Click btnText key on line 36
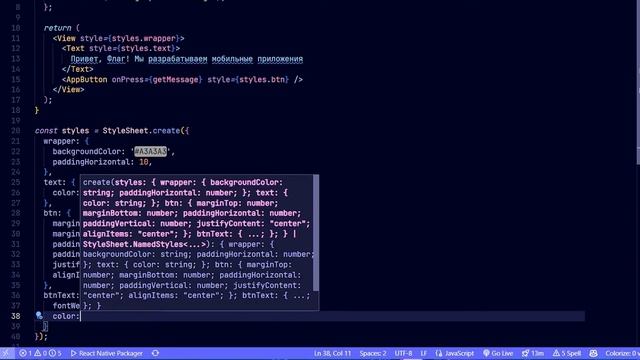Image resolution: width=640 pixels, height=360 pixels. pos(59,295)
